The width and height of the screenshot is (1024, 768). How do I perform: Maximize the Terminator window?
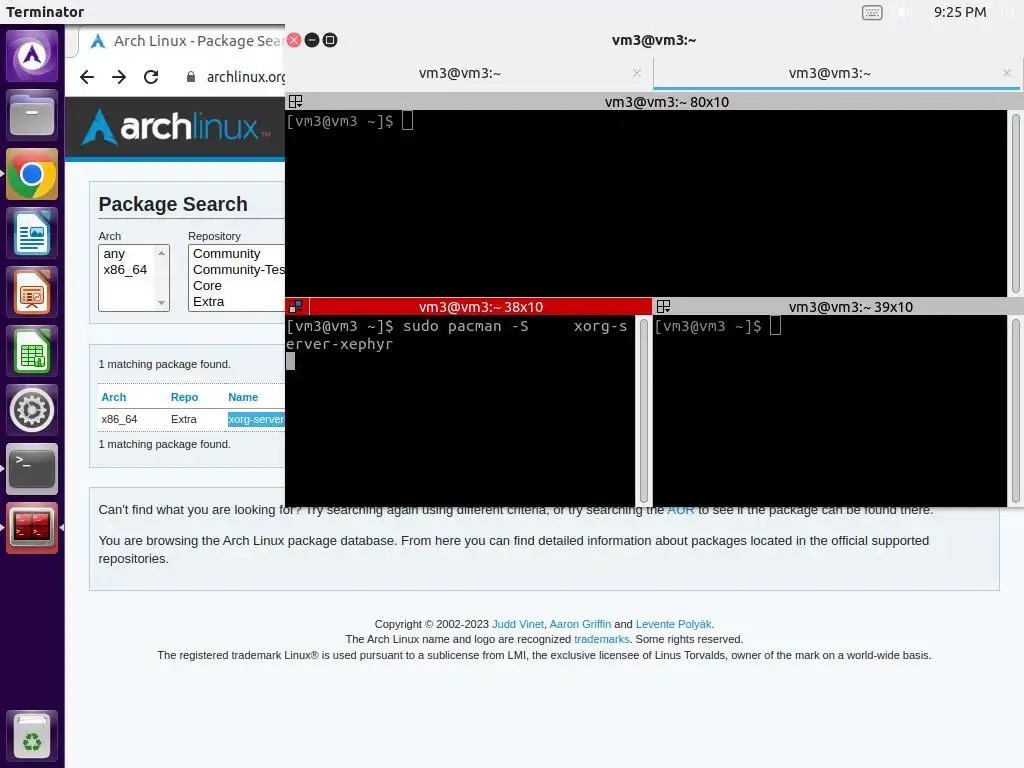point(330,40)
